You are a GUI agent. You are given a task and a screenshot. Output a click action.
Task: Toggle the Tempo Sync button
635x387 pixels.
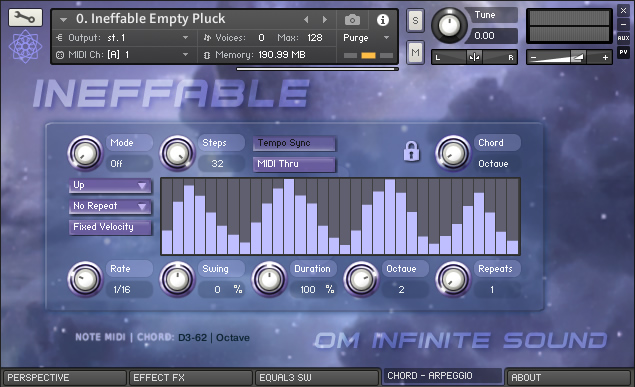[294, 143]
